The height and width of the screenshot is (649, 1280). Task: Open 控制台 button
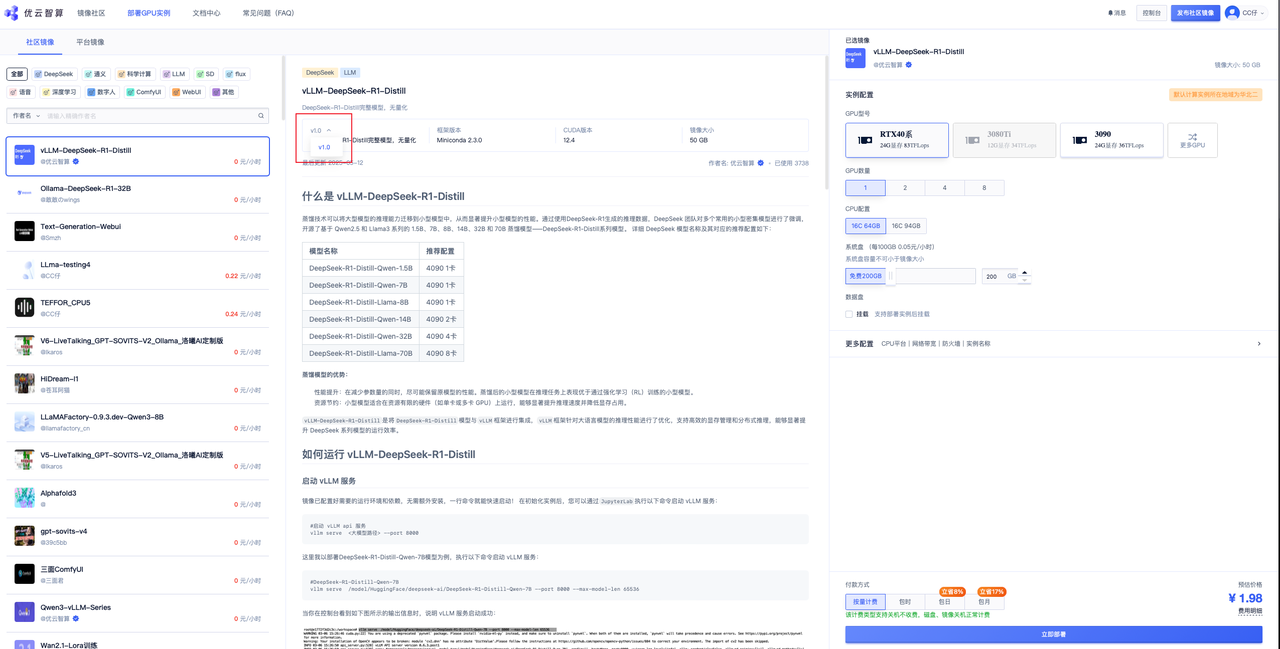[x=1151, y=13]
